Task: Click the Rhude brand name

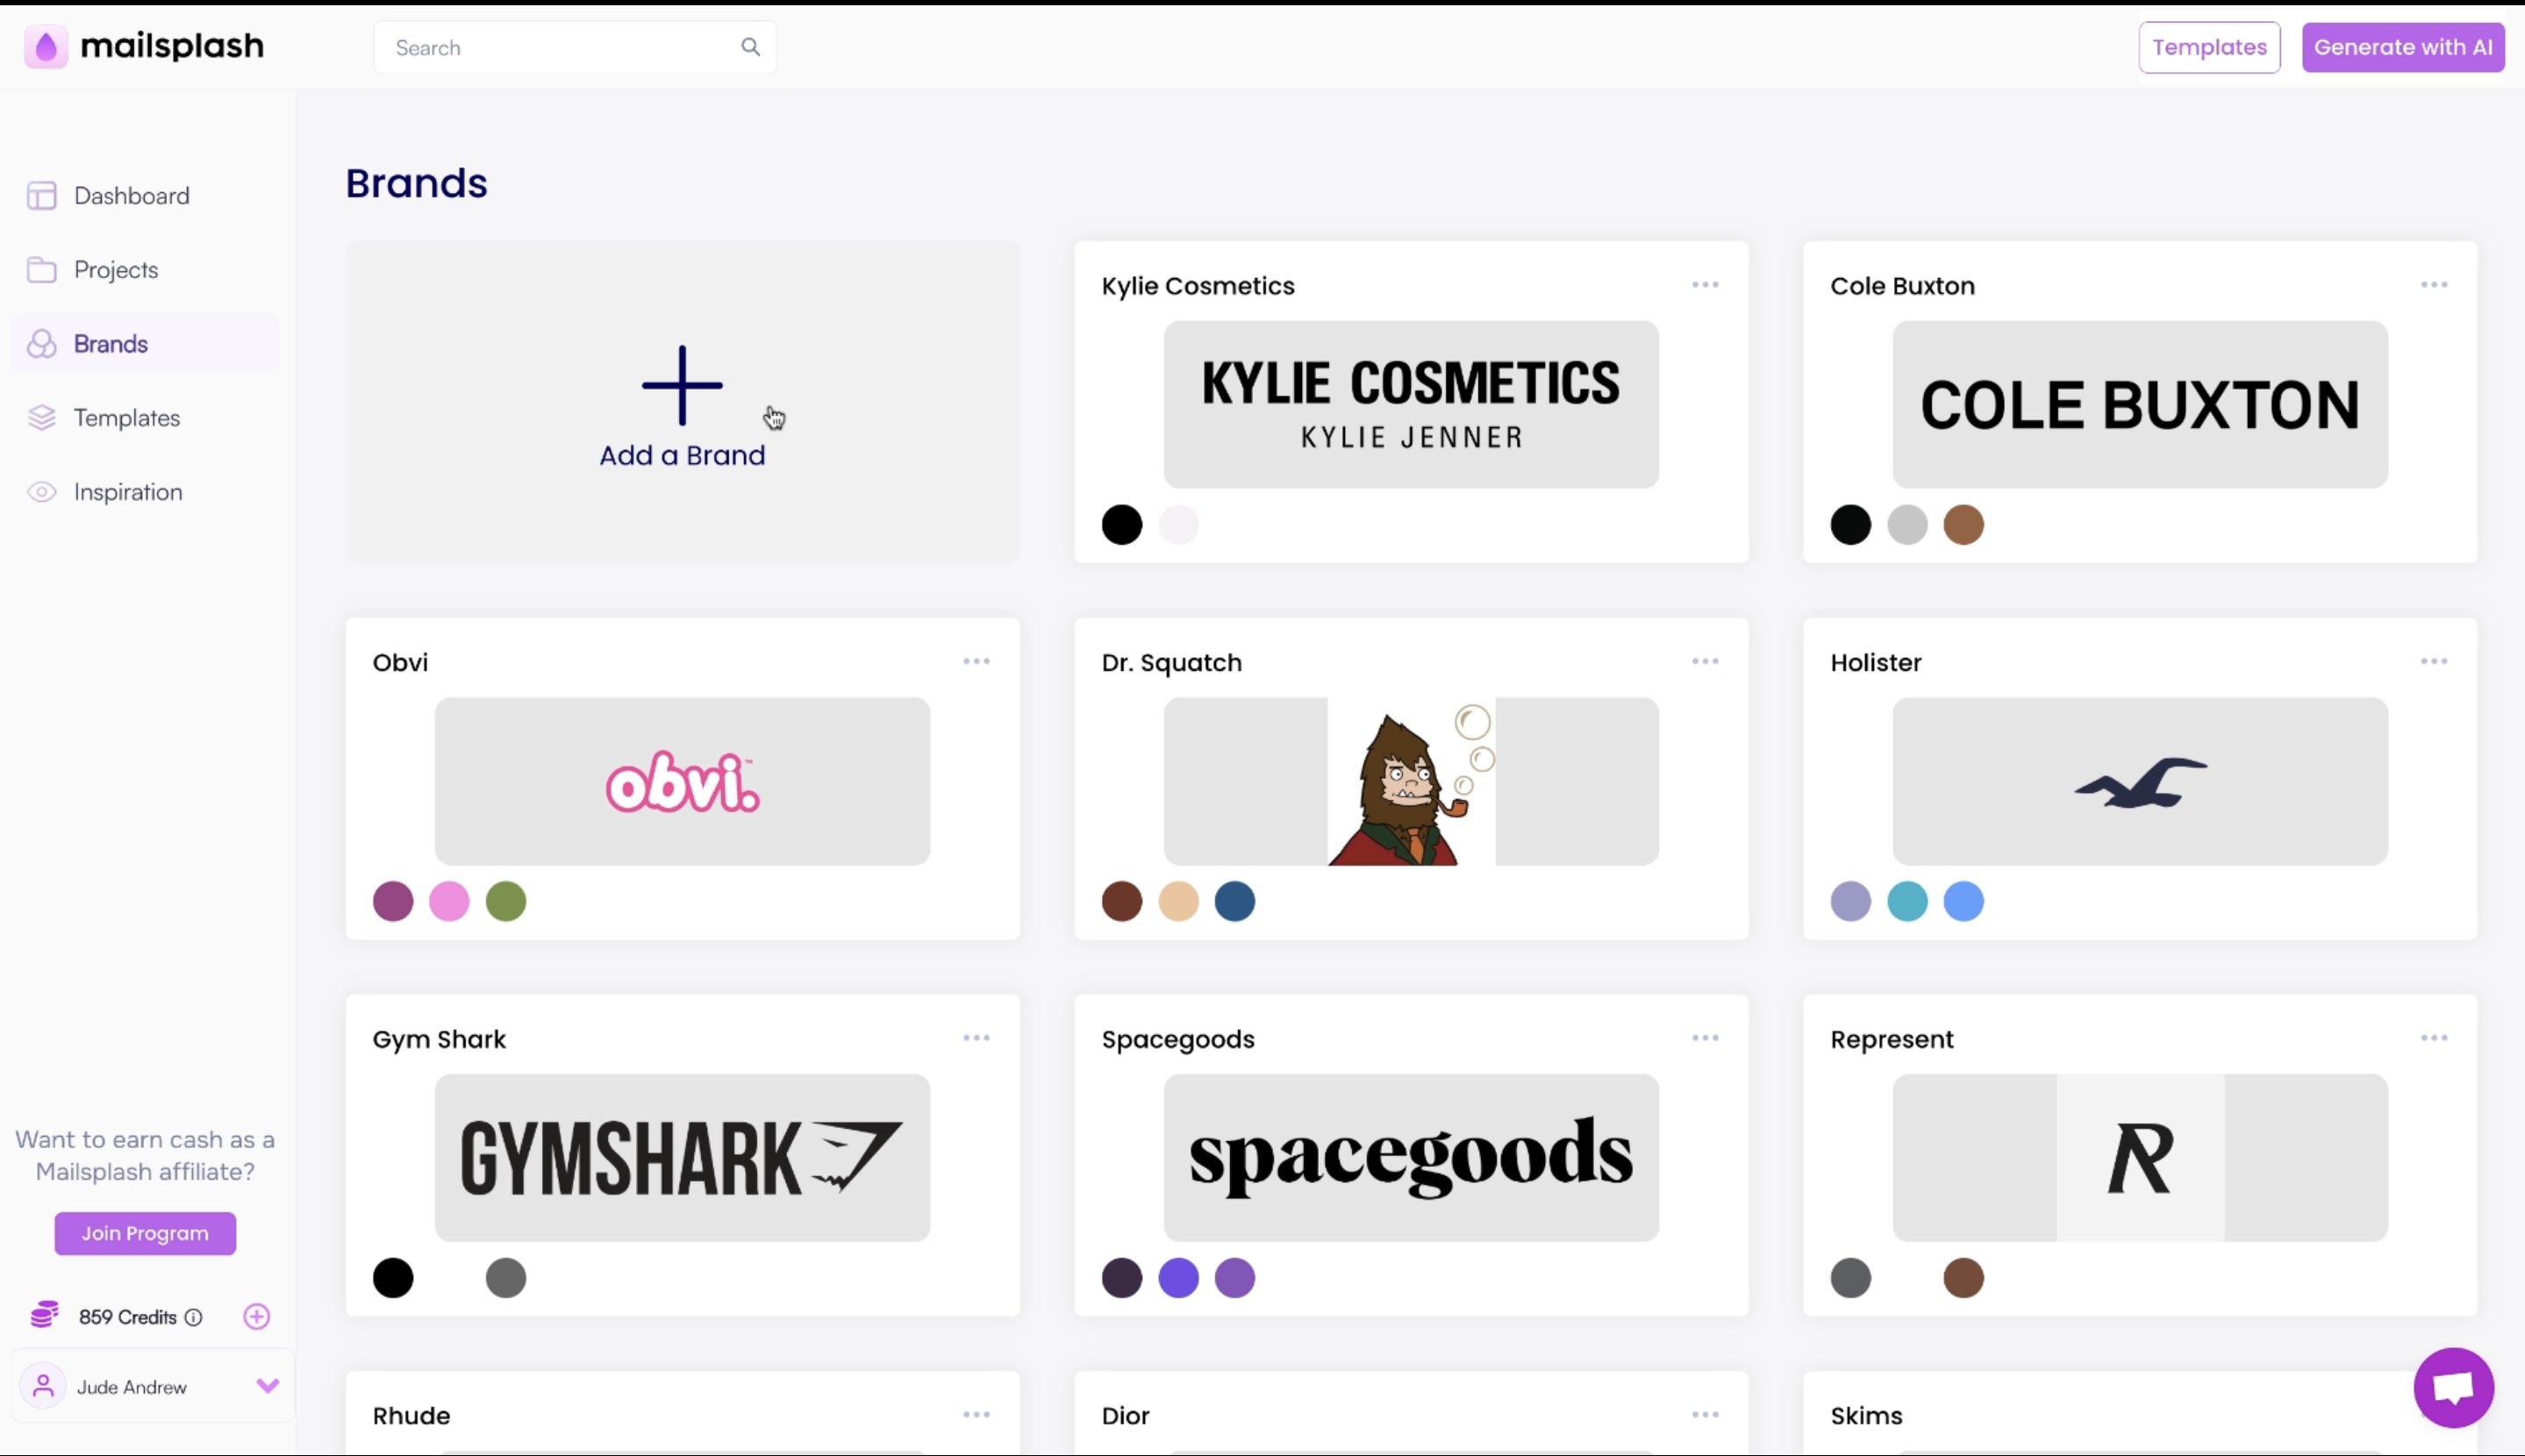Action: pos(411,1415)
